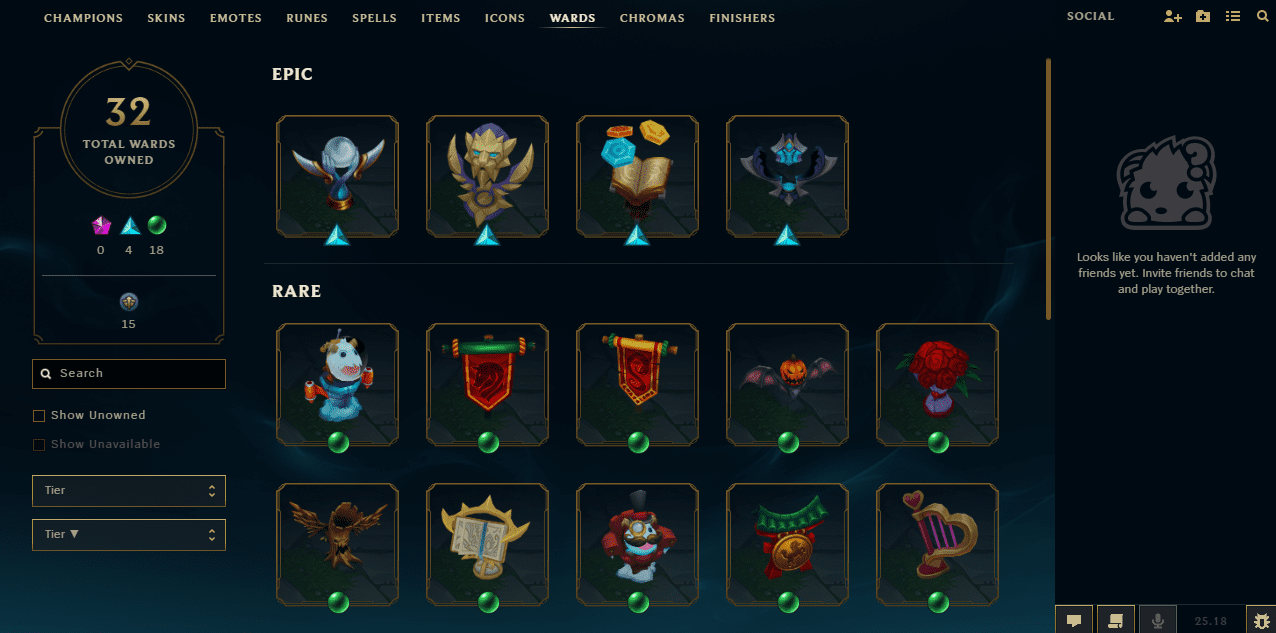Select the pumpkin bat ward thumbnail
The width and height of the screenshot is (1276, 633).
point(787,385)
